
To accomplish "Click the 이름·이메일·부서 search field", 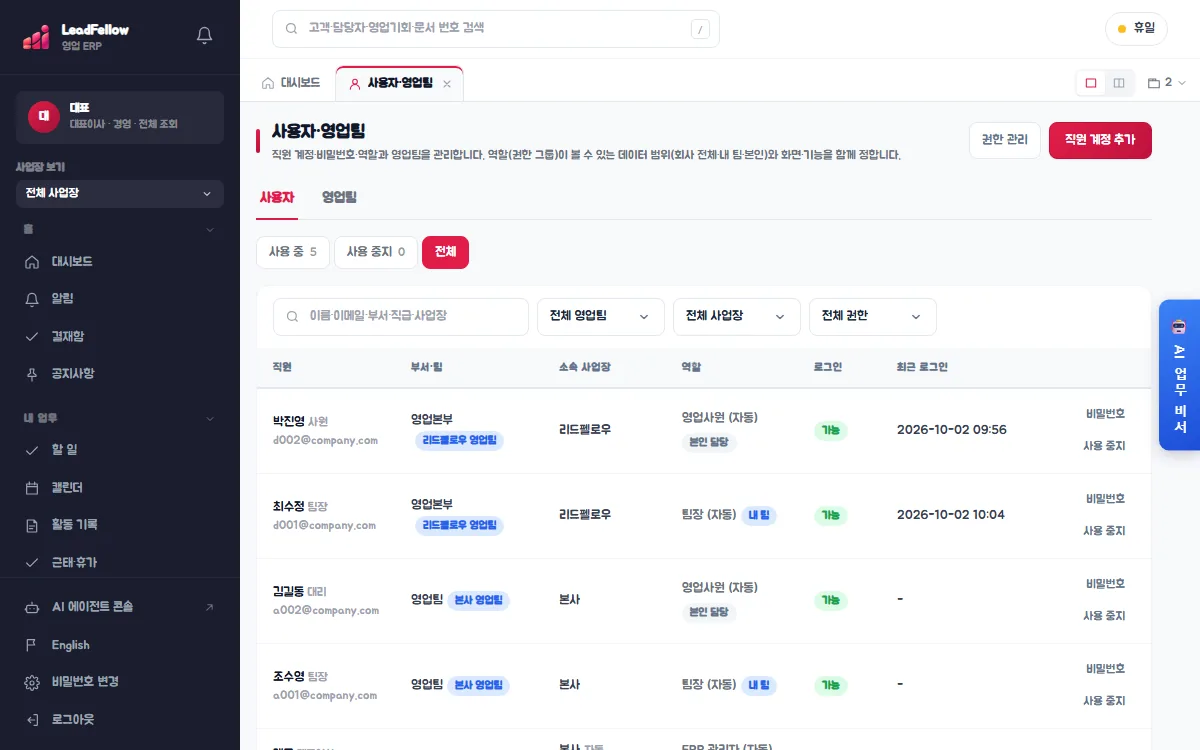I will [x=401, y=316].
